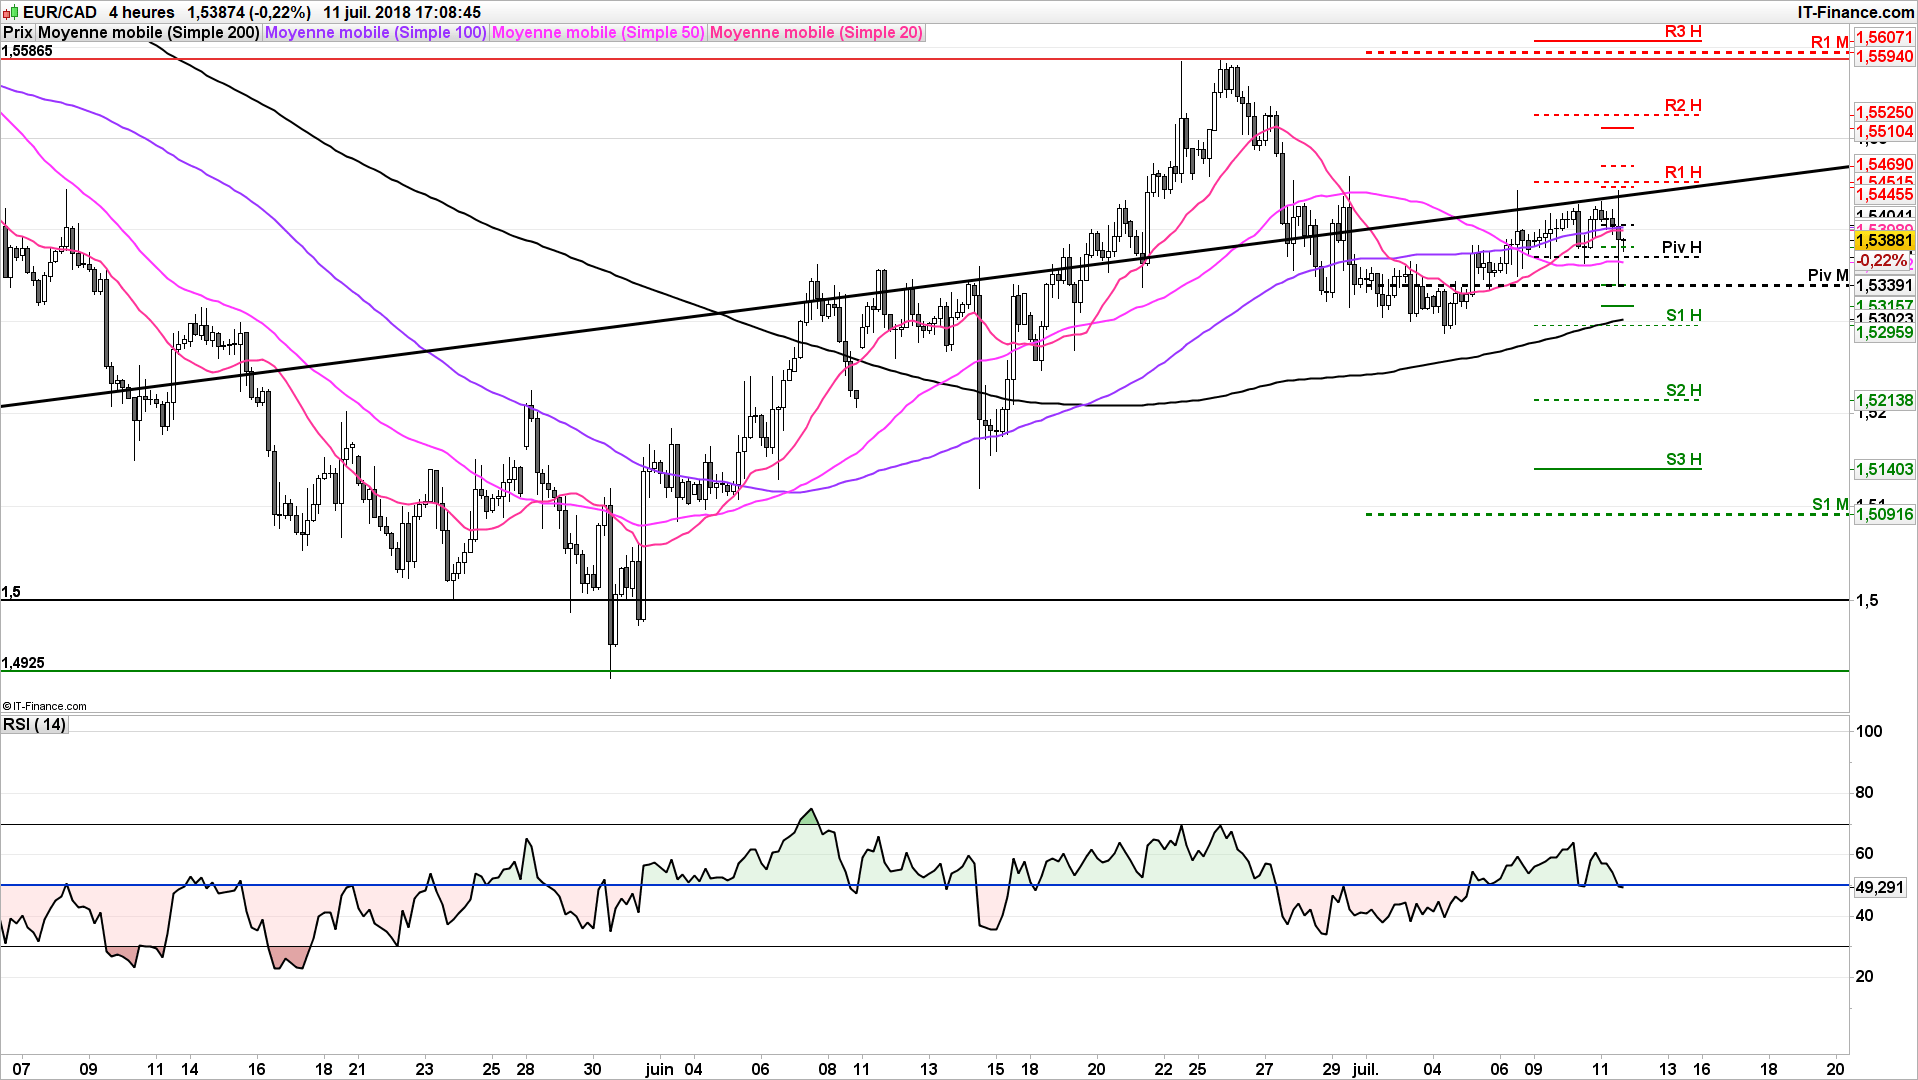Select Moyenne mobile (Simple 100) legend
The image size is (1918, 1080).
(375, 33)
